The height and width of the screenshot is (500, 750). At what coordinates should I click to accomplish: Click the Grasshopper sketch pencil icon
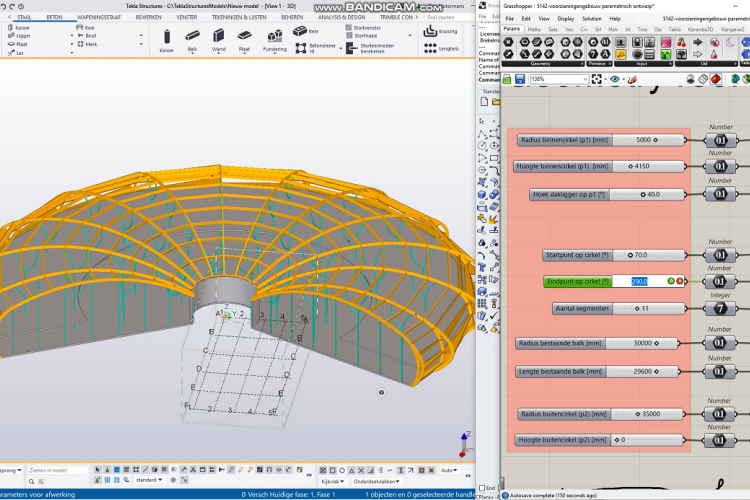pyautogui.click(x=632, y=79)
